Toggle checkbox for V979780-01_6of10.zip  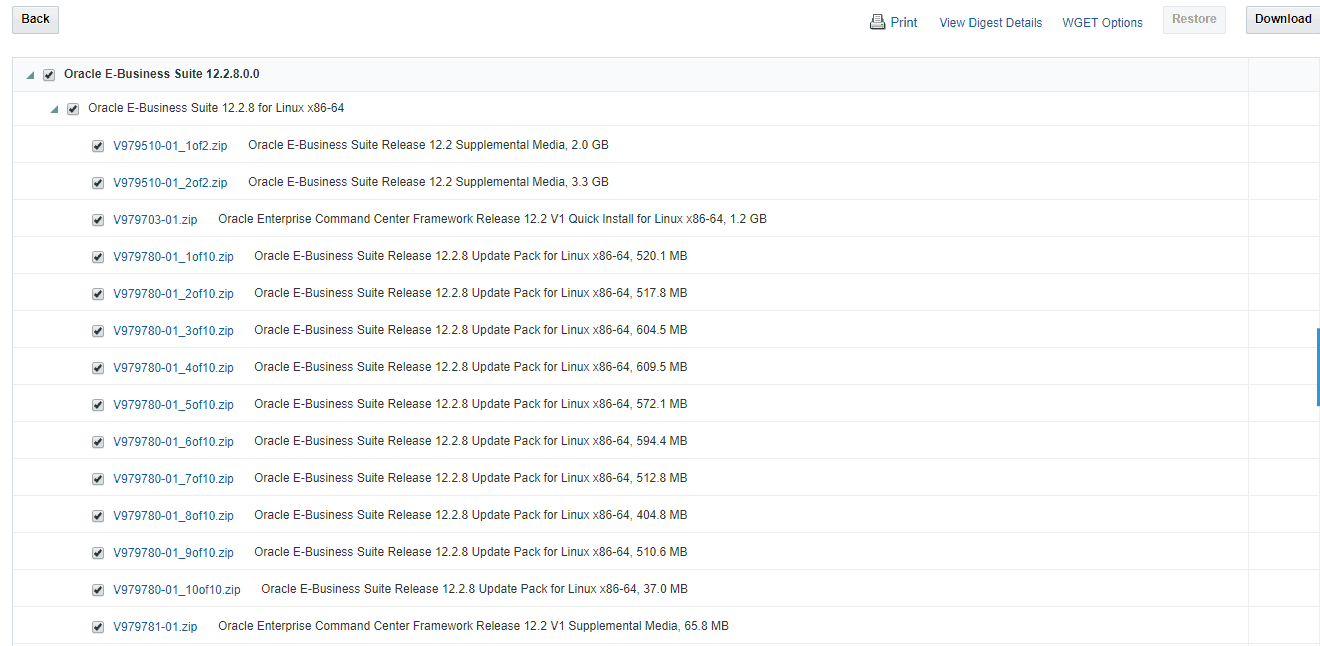click(98, 442)
